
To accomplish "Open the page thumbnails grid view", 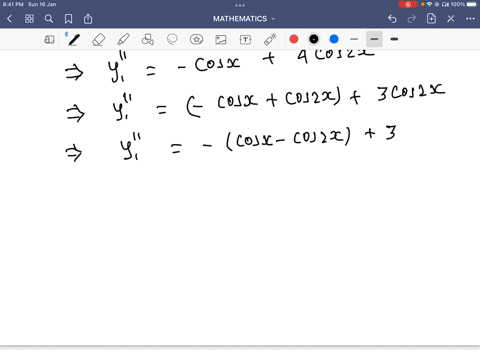I will tap(29, 19).
